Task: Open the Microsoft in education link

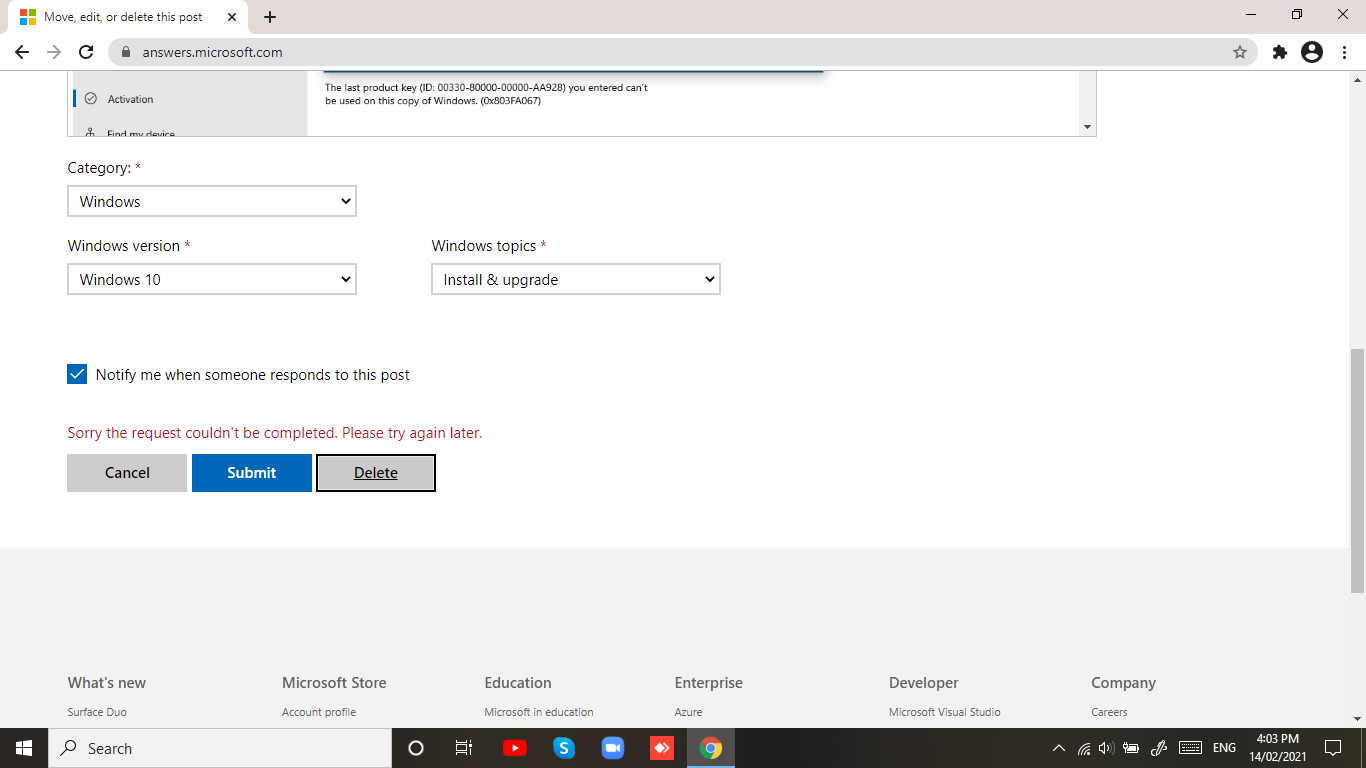Action: tap(539, 712)
